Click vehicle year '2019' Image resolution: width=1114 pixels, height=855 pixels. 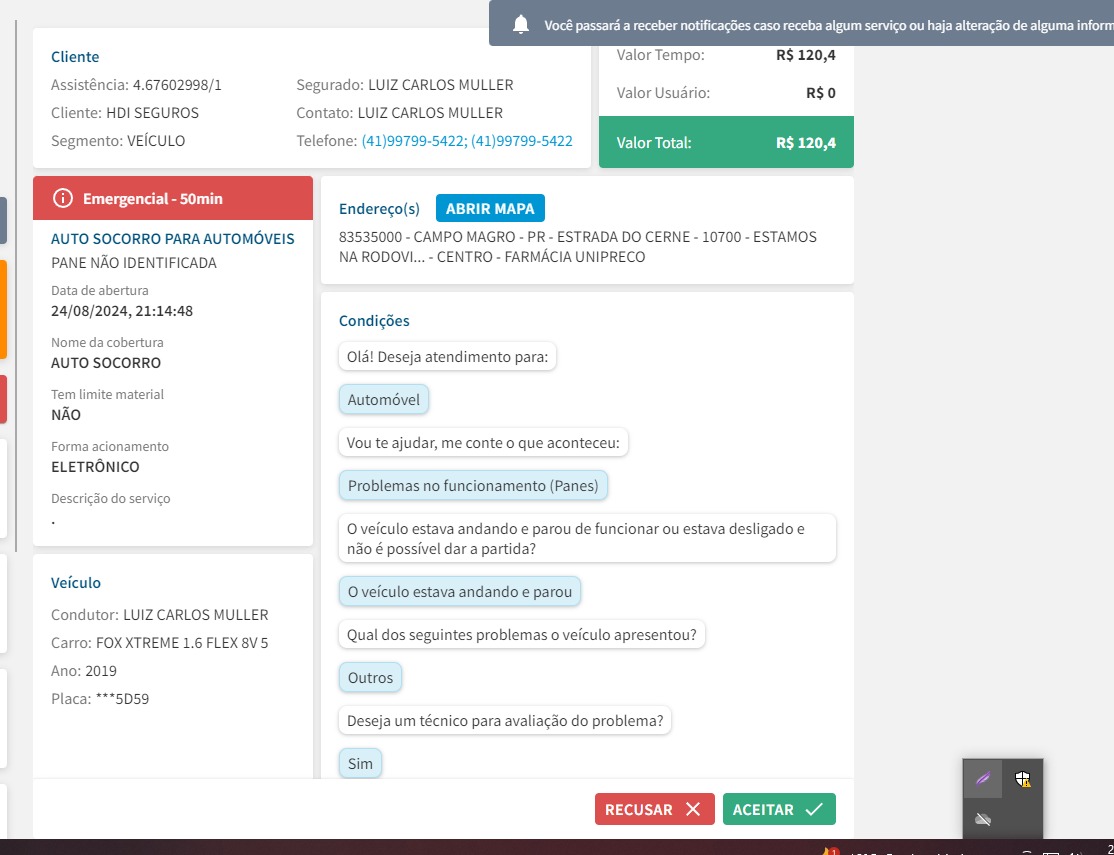click(x=101, y=671)
